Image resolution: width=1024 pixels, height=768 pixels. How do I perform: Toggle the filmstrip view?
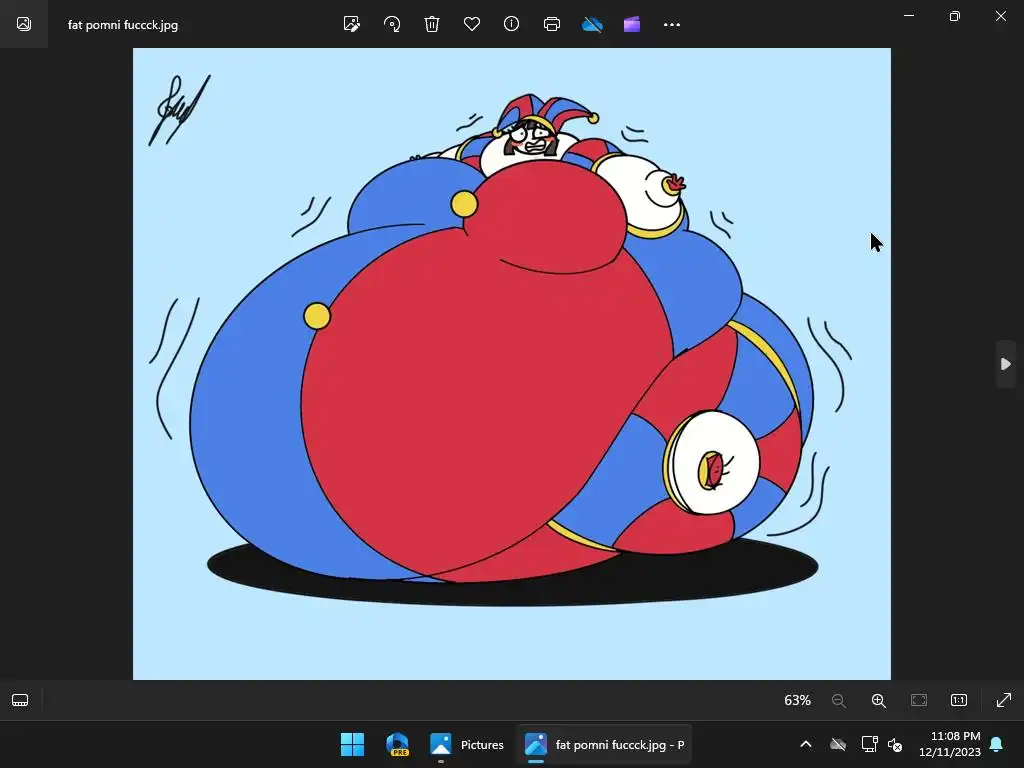click(20, 700)
